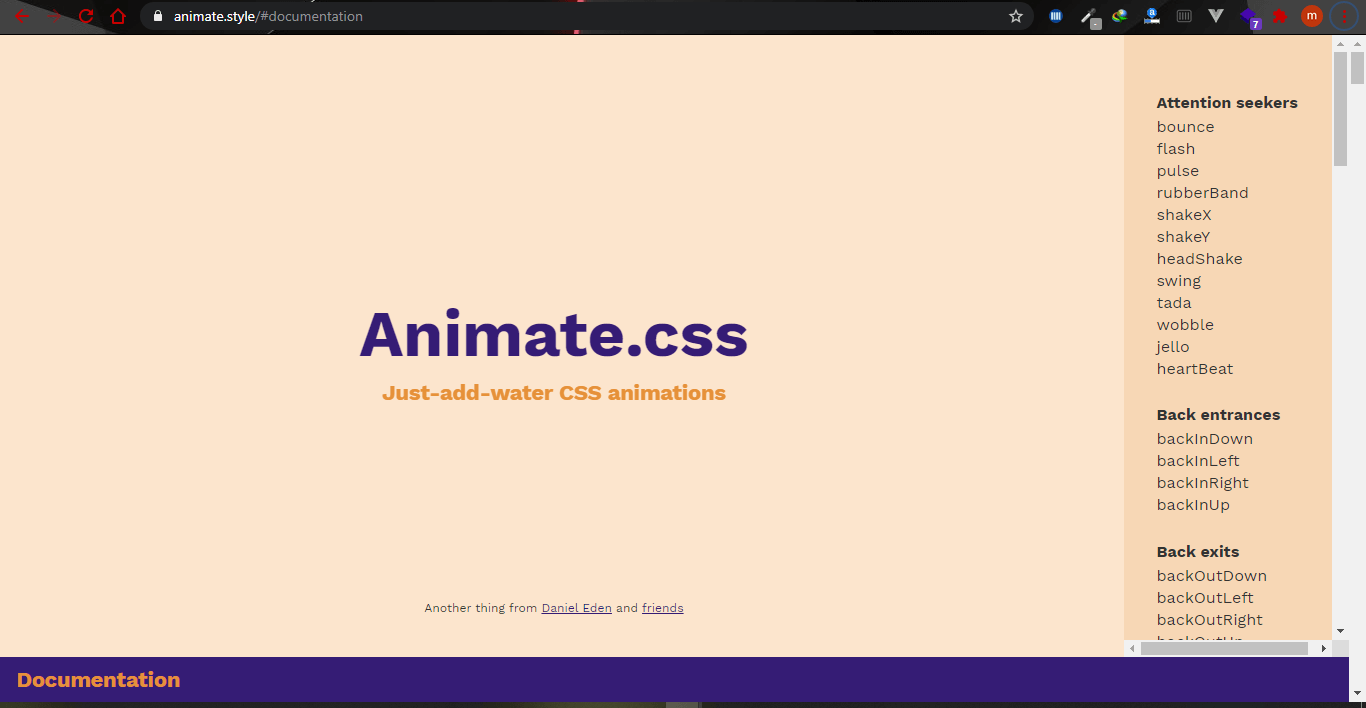Bookmark this page with the star icon

[x=1016, y=16]
